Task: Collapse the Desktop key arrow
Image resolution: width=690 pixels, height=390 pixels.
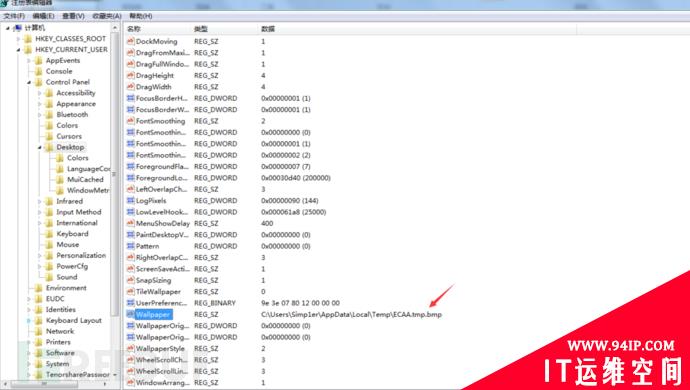Action: pos(40,147)
